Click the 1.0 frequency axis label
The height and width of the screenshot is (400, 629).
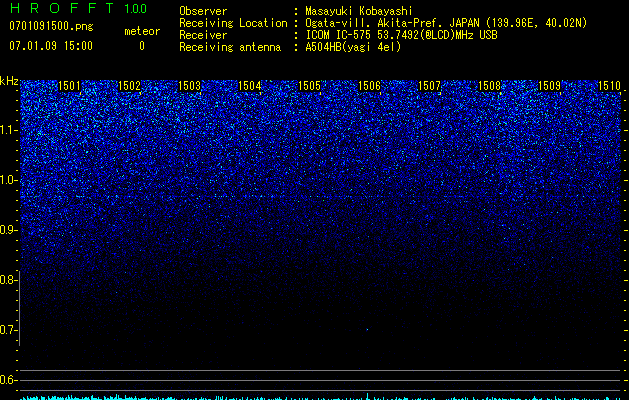9,180
